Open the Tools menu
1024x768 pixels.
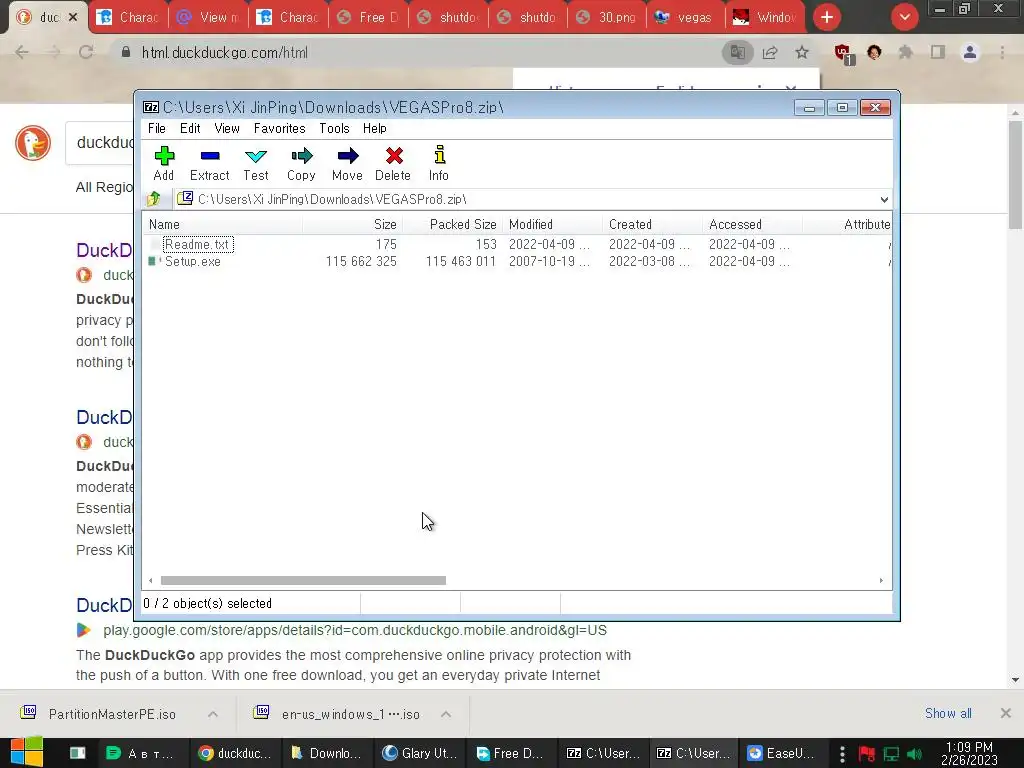[334, 129]
